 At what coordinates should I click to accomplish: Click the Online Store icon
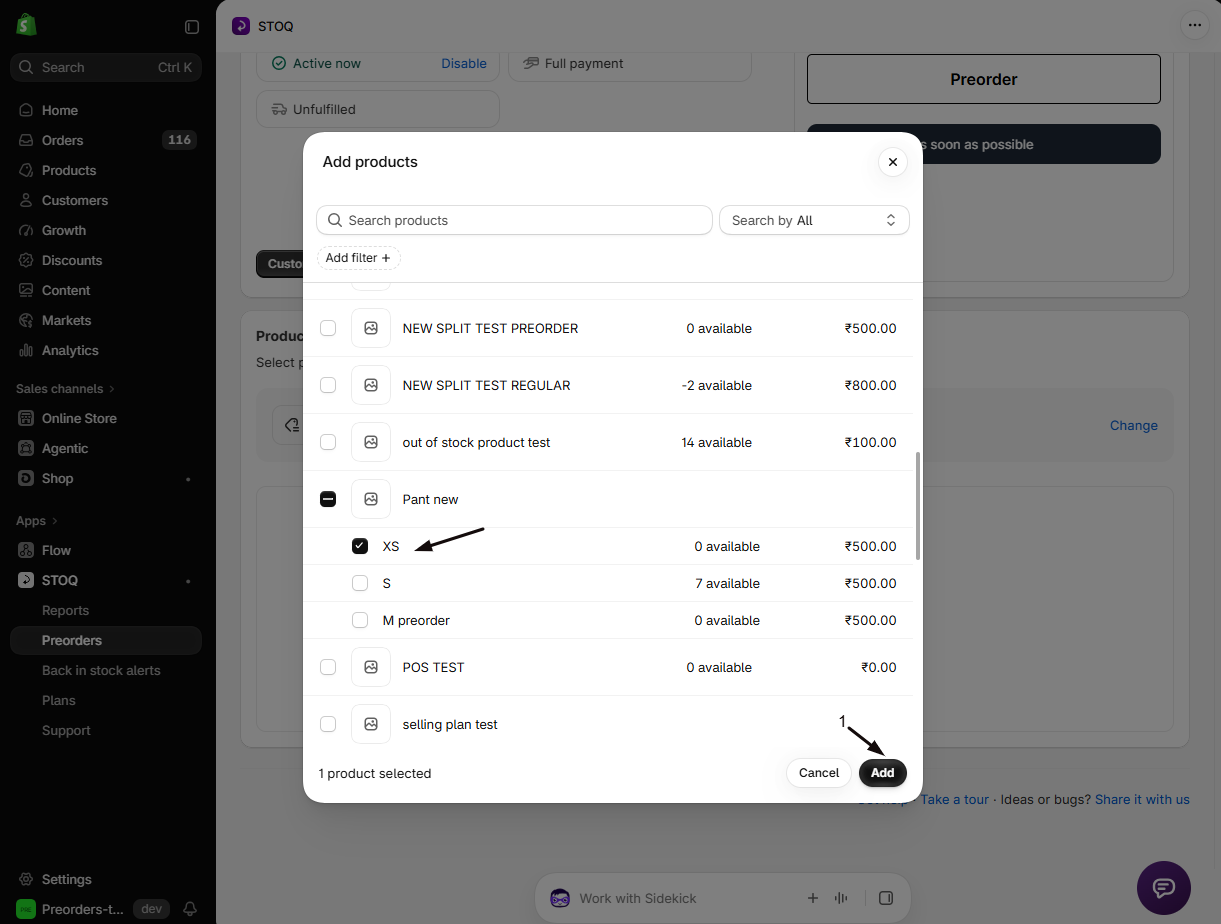[26, 418]
